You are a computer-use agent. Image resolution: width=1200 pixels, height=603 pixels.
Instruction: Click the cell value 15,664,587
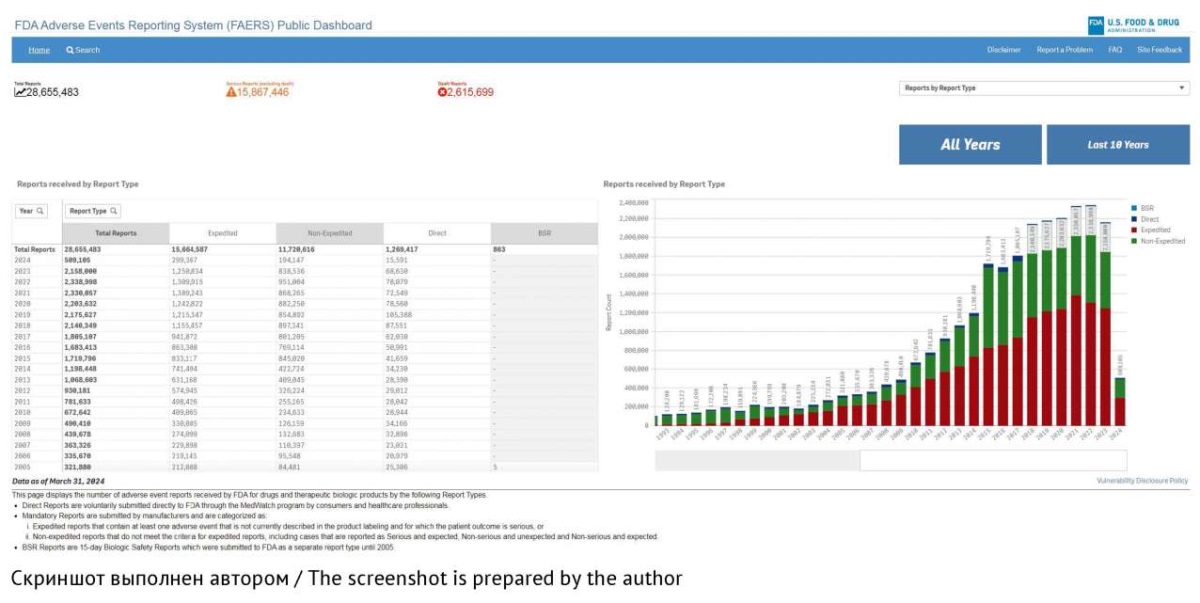pyautogui.click(x=190, y=249)
